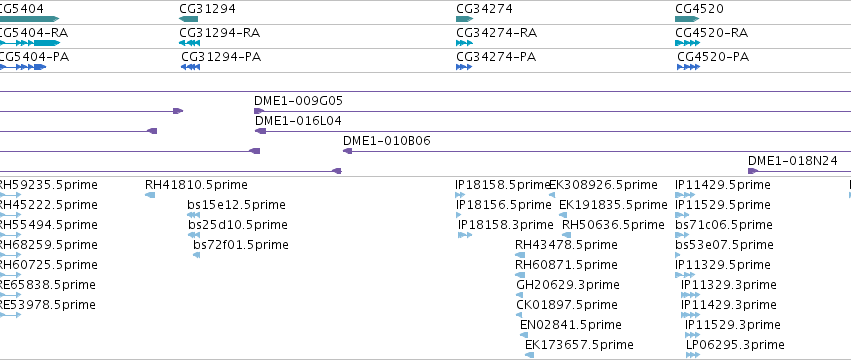Select the CG34274 gene arrow glyph
Viewport: 851px width, 360px height.
tap(465, 19)
